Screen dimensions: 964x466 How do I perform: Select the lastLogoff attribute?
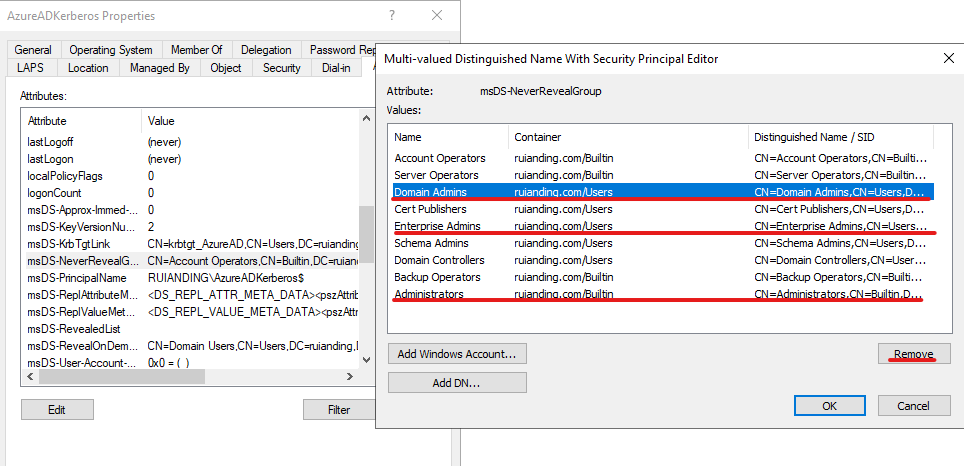[191, 142]
